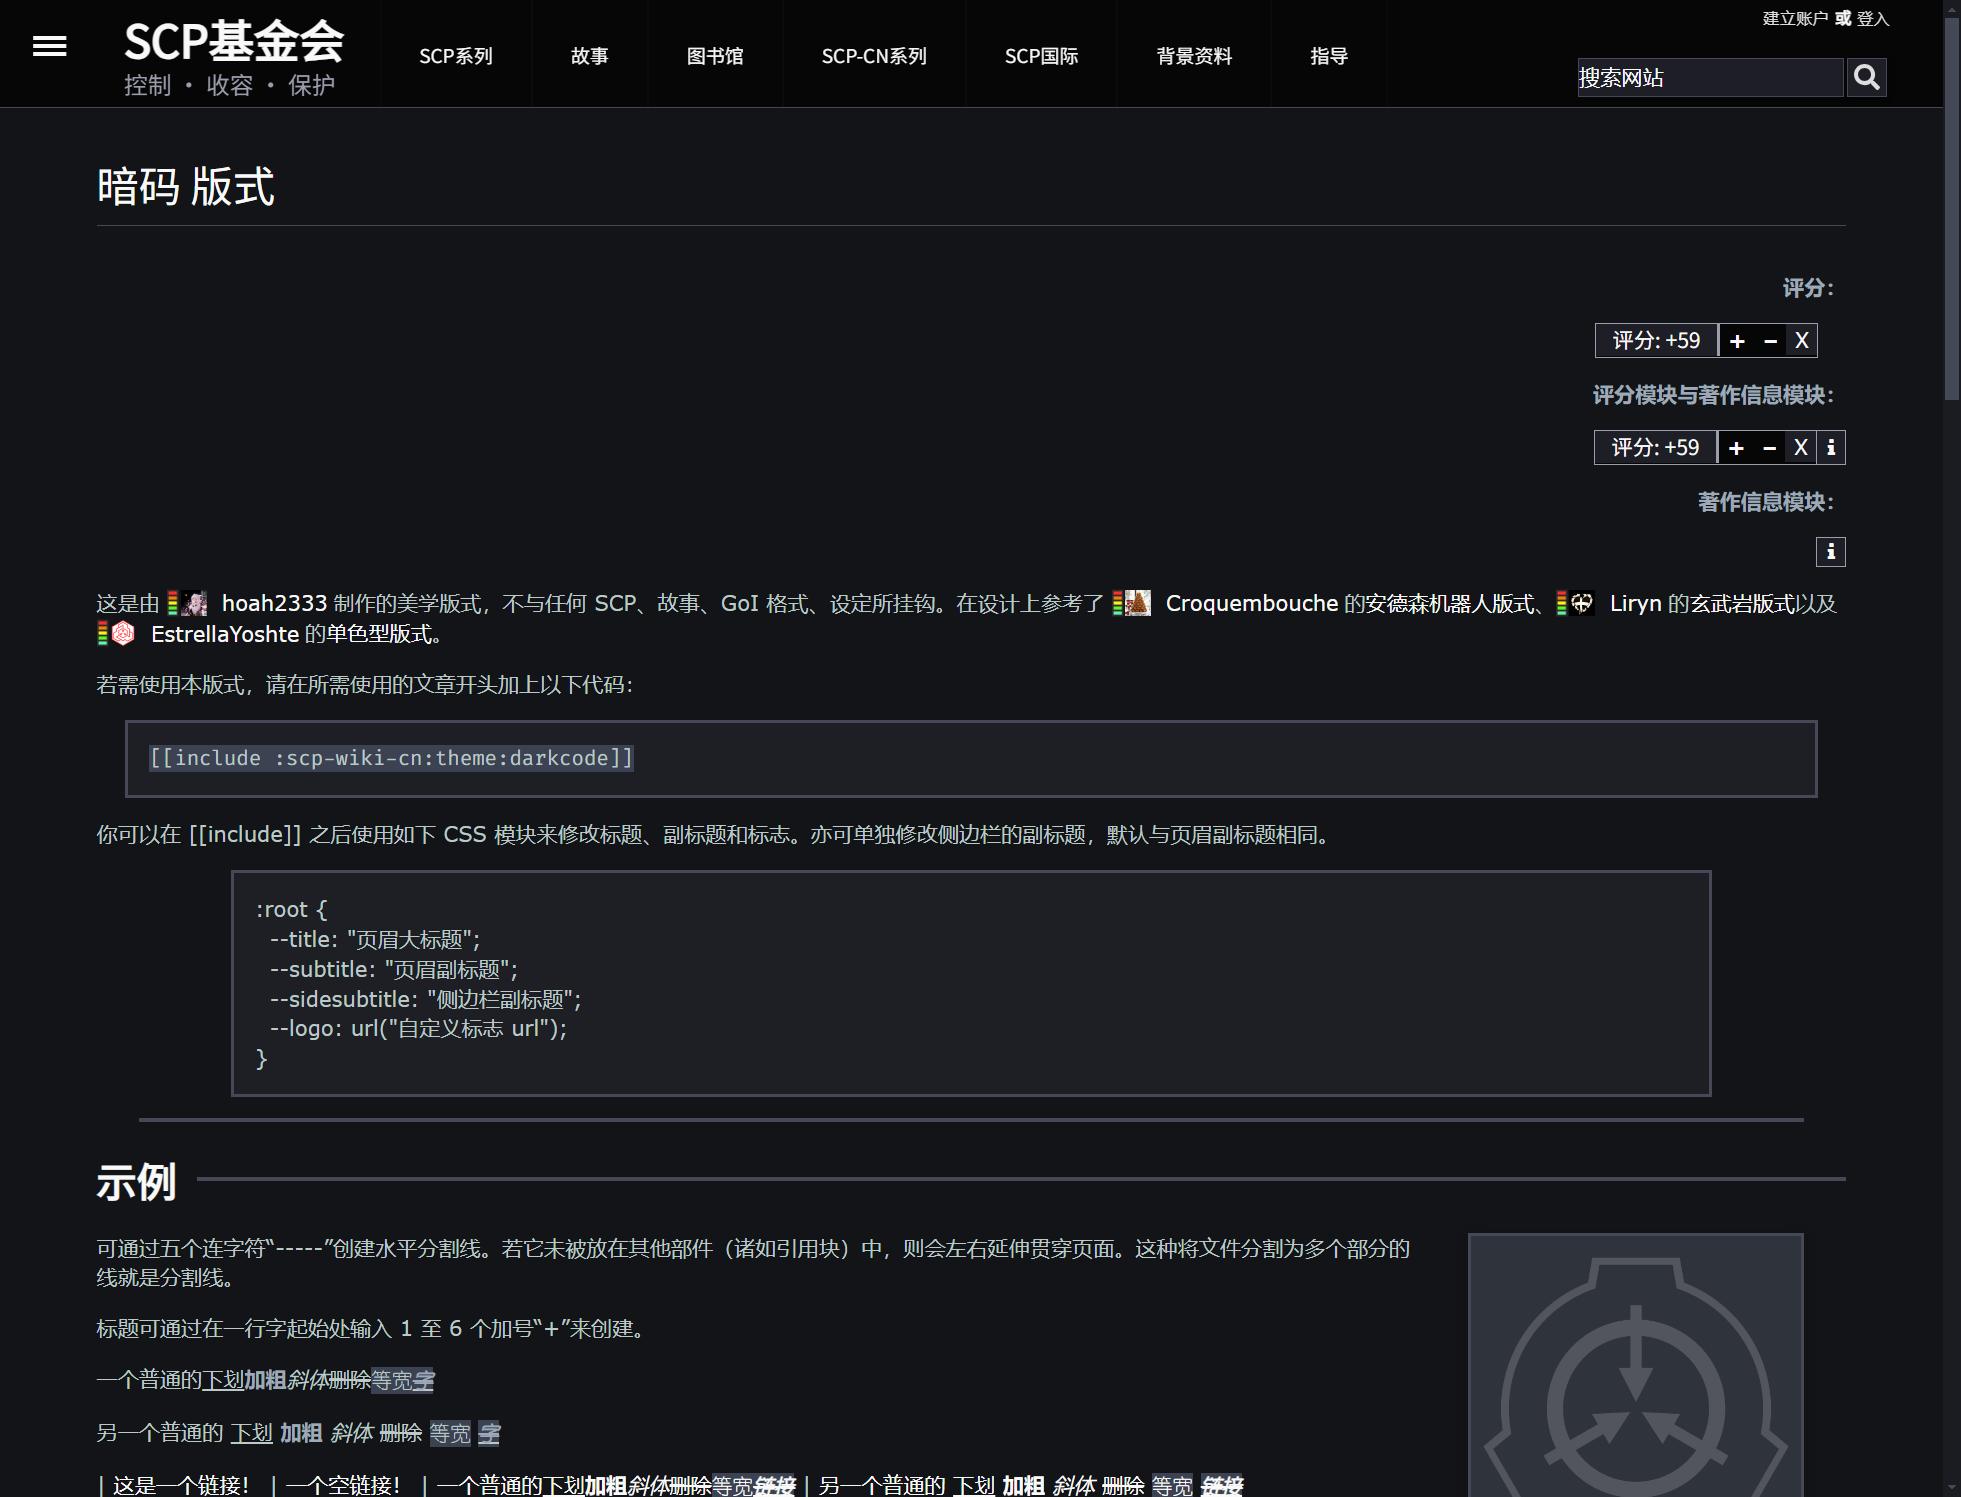This screenshot has width=1961, height=1497.
Task: Click the search magnifier icon
Action: pos(1866,77)
